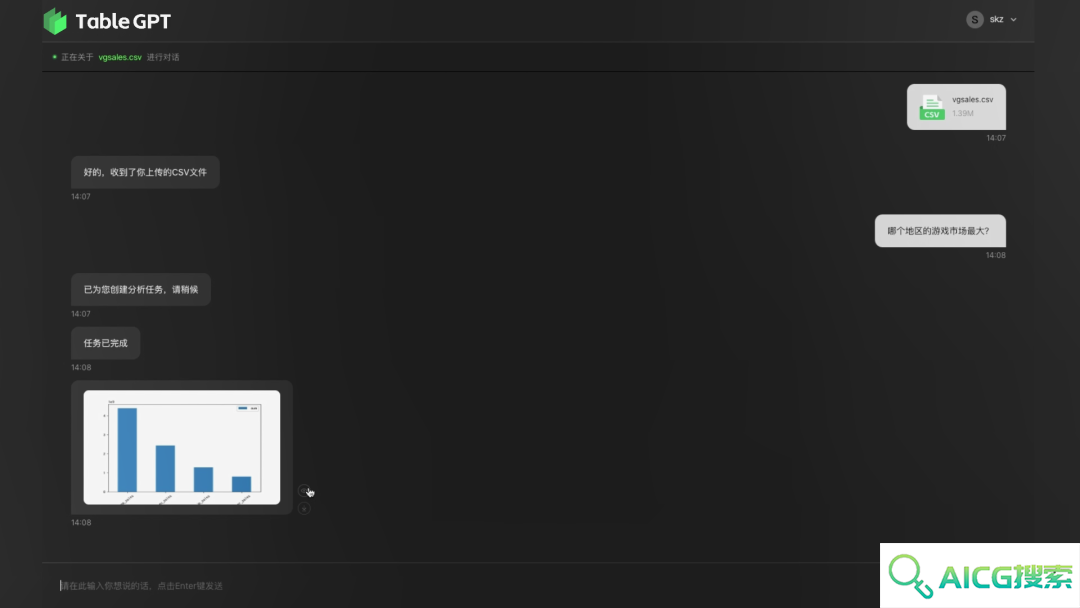Preview the chart with the eye icon
The width and height of the screenshot is (1080, 608).
tap(304, 491)
